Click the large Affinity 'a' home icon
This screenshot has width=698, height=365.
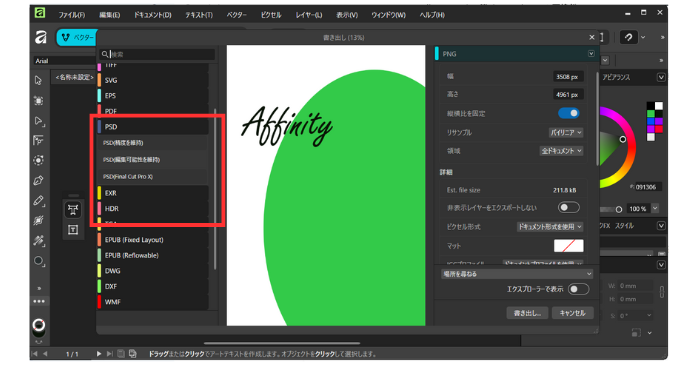pyautogui.click(x=41, y=37)
